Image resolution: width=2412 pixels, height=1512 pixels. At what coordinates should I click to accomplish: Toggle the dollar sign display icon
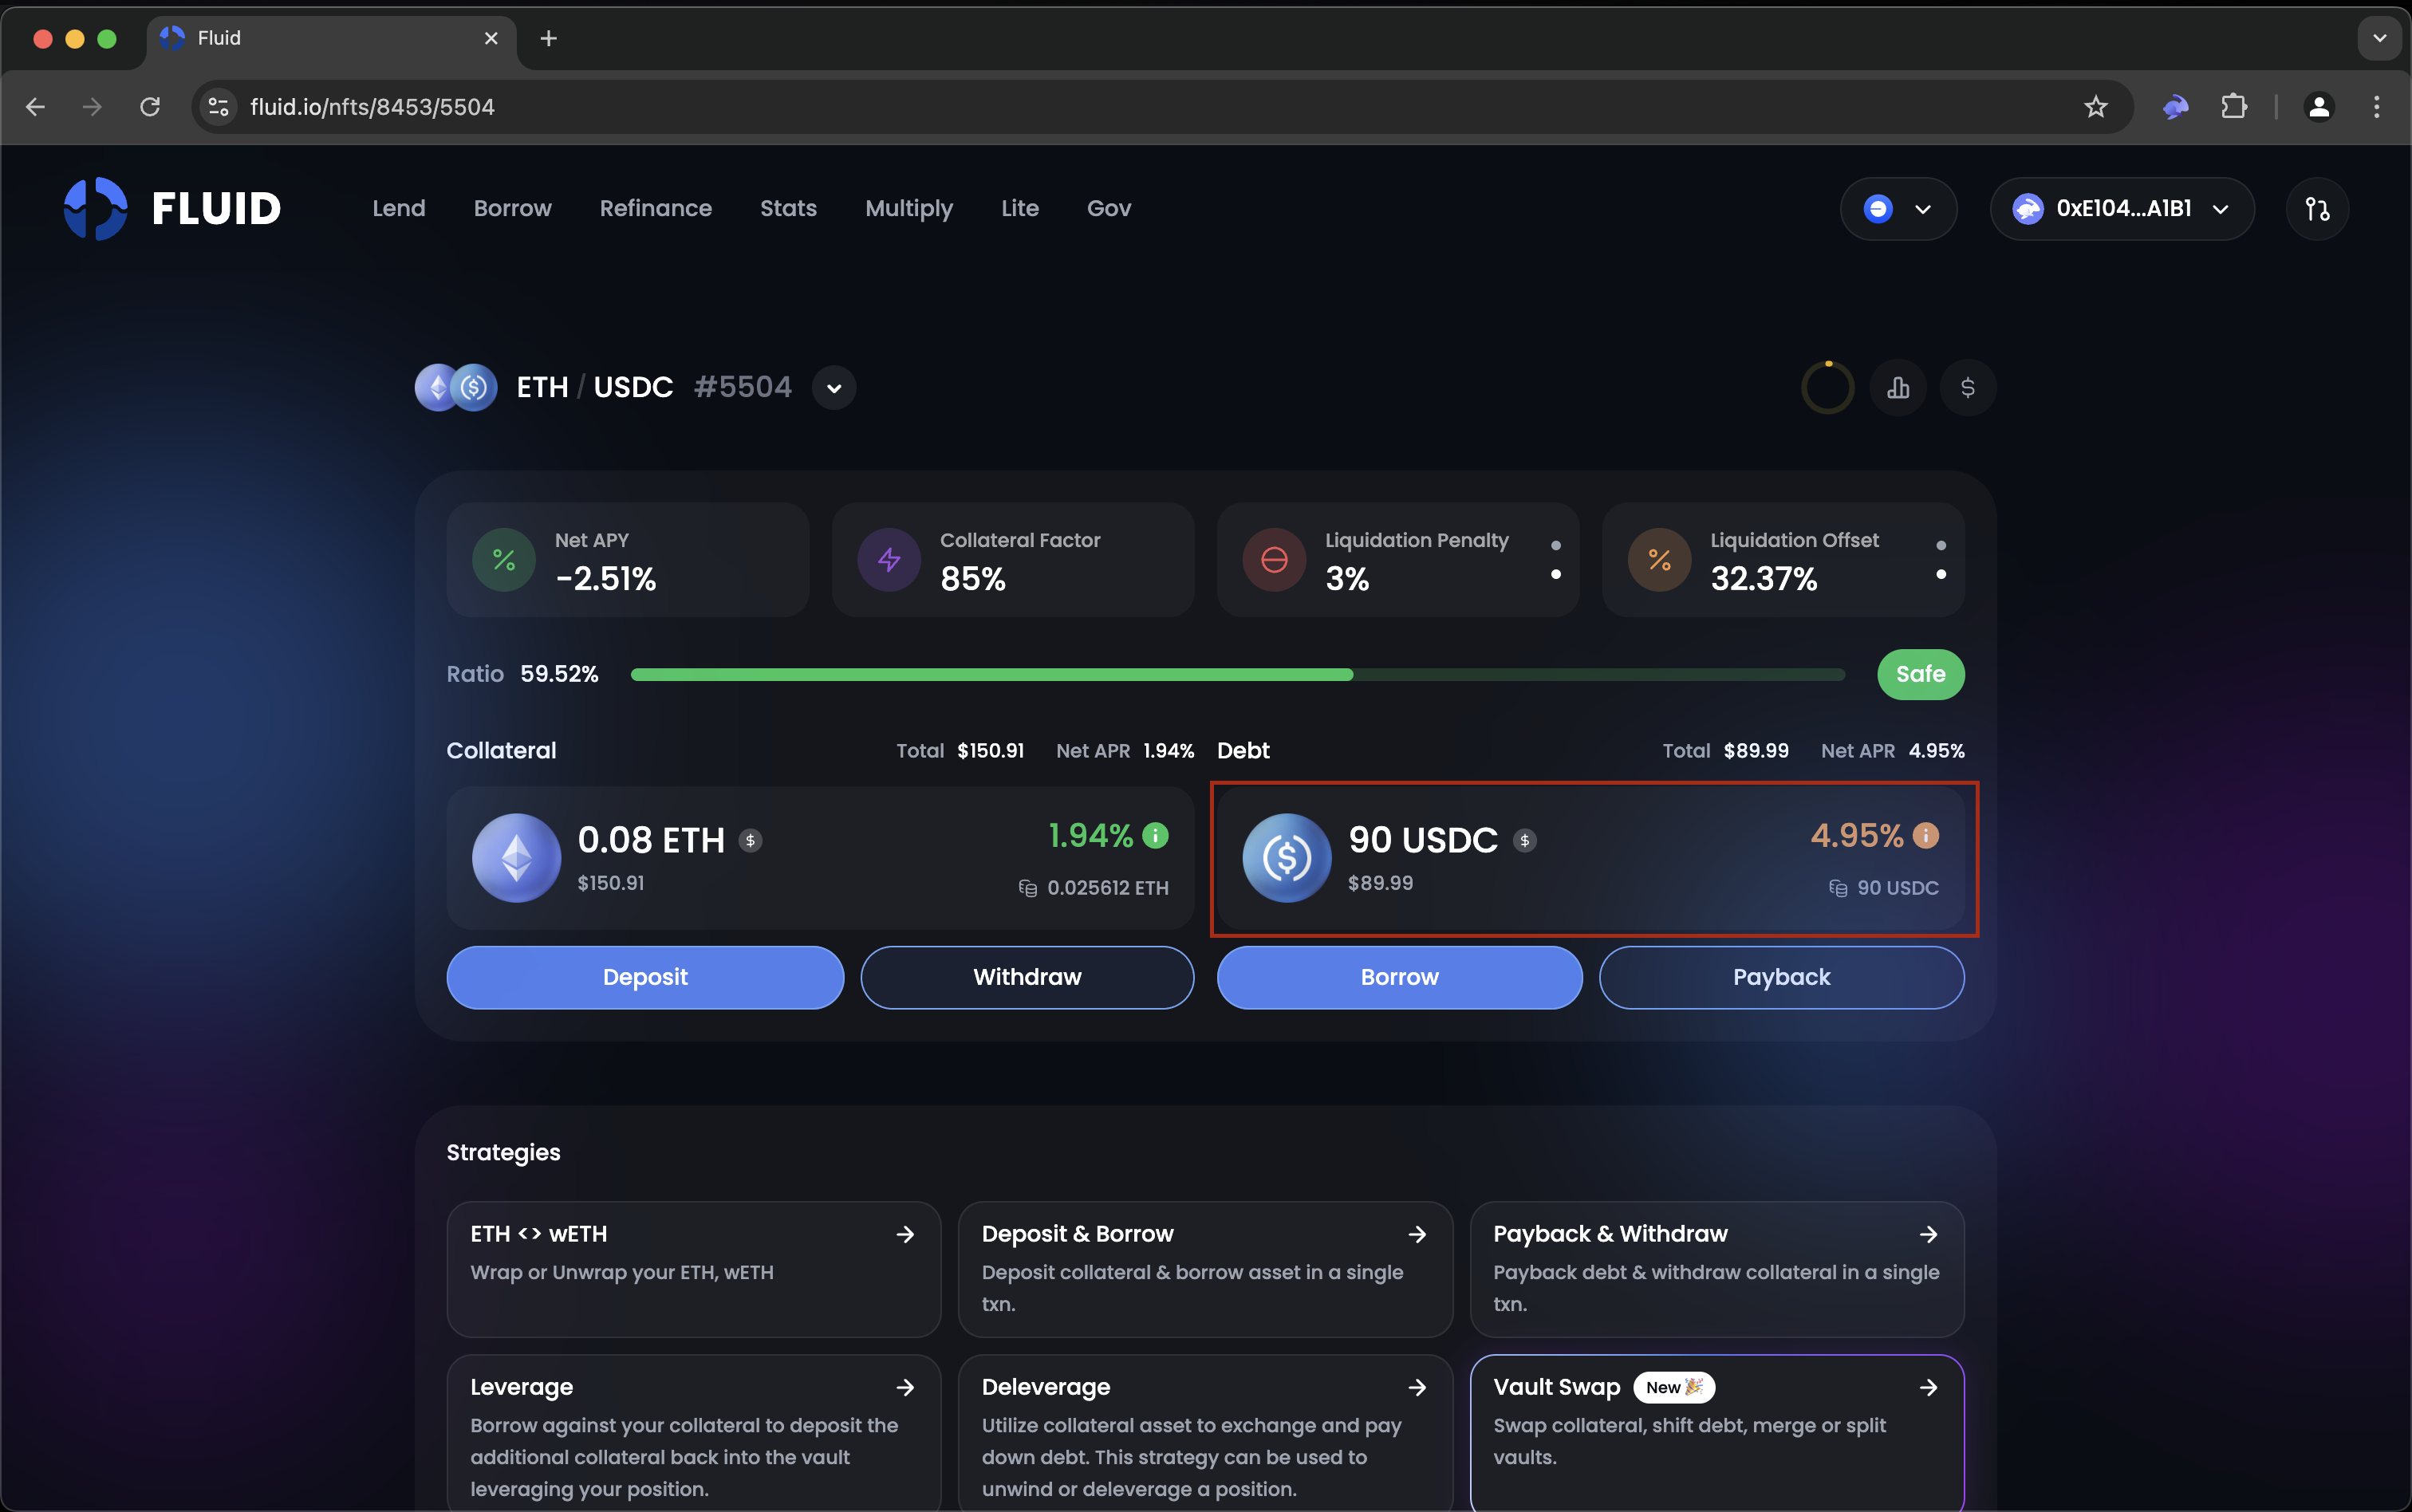[1967, 388]
